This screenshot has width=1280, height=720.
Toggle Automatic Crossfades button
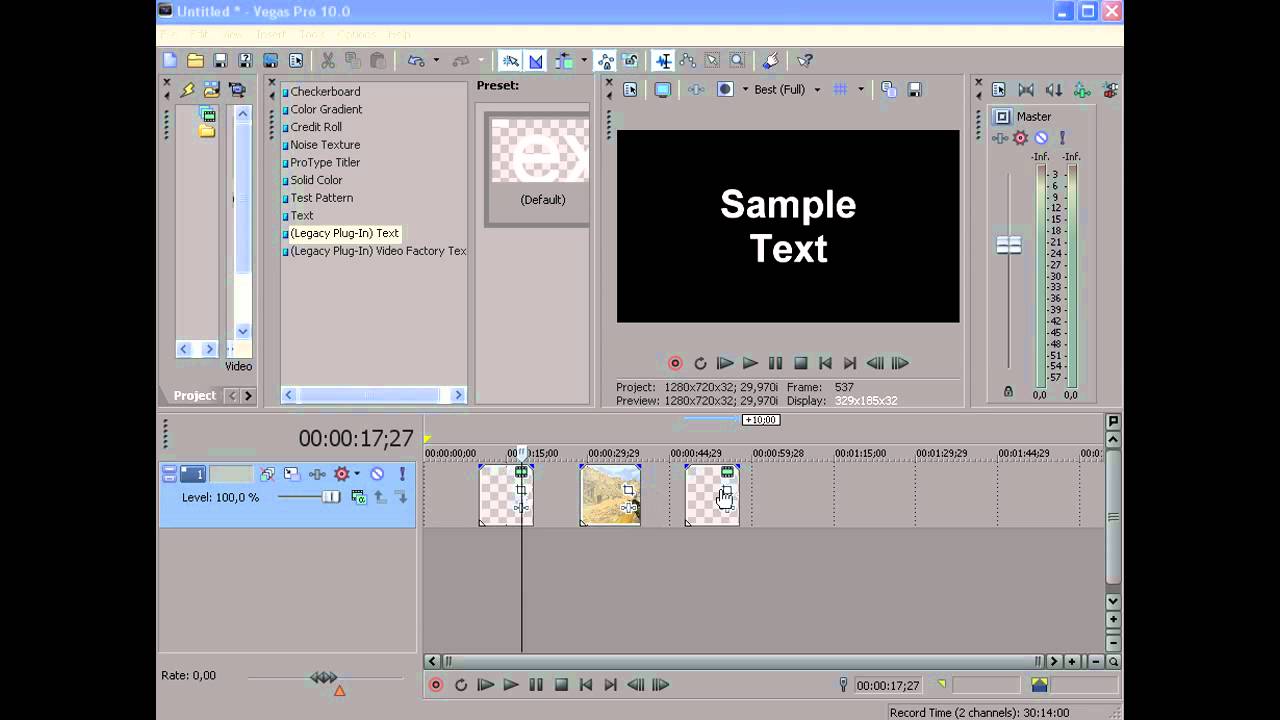click(535, 61)
